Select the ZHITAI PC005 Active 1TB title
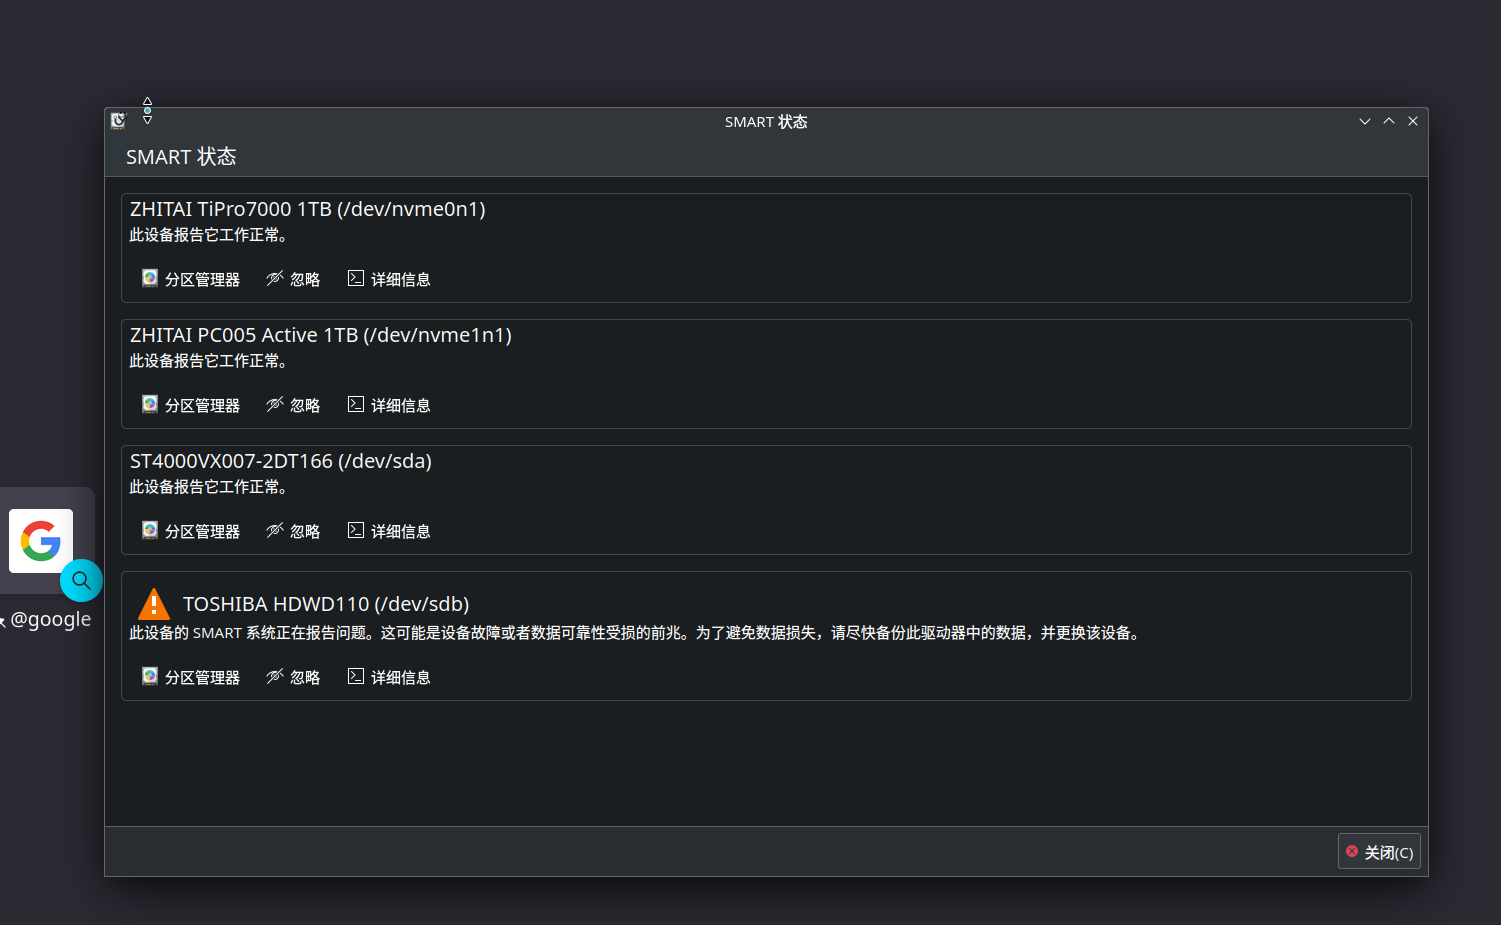 pos(321,335)
